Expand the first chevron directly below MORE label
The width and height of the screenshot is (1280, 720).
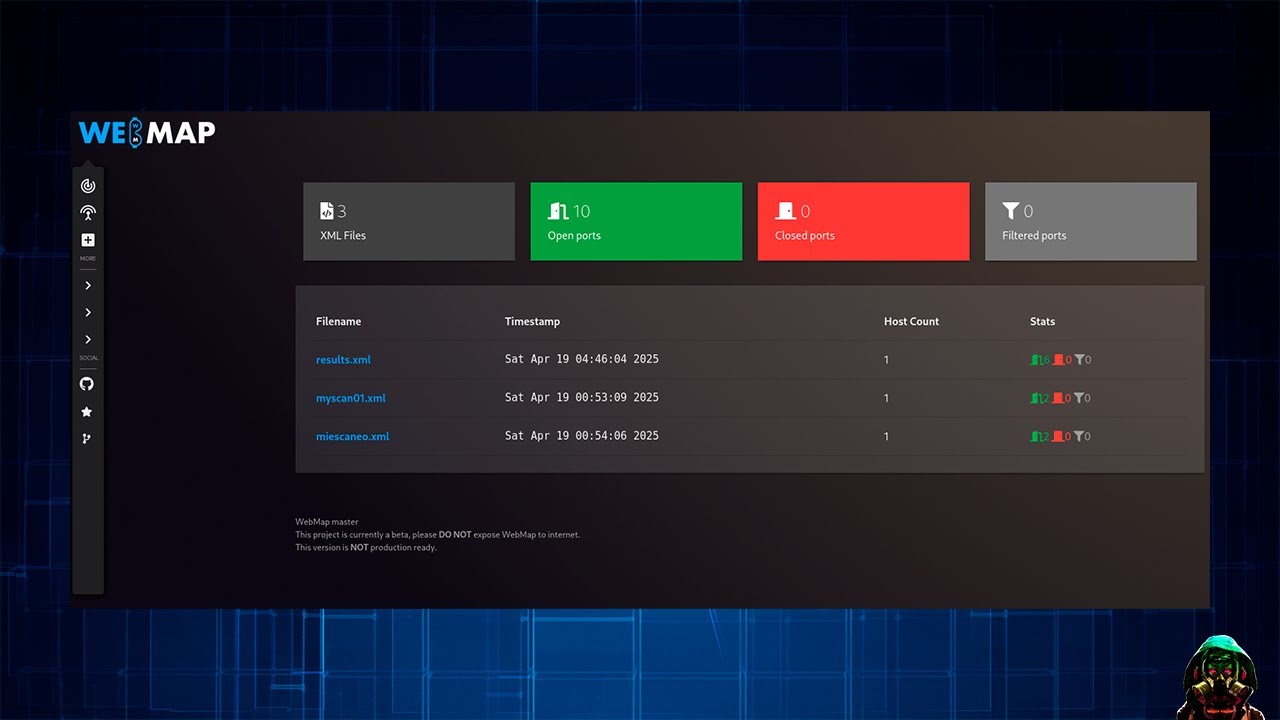click(x=88, y=286)
